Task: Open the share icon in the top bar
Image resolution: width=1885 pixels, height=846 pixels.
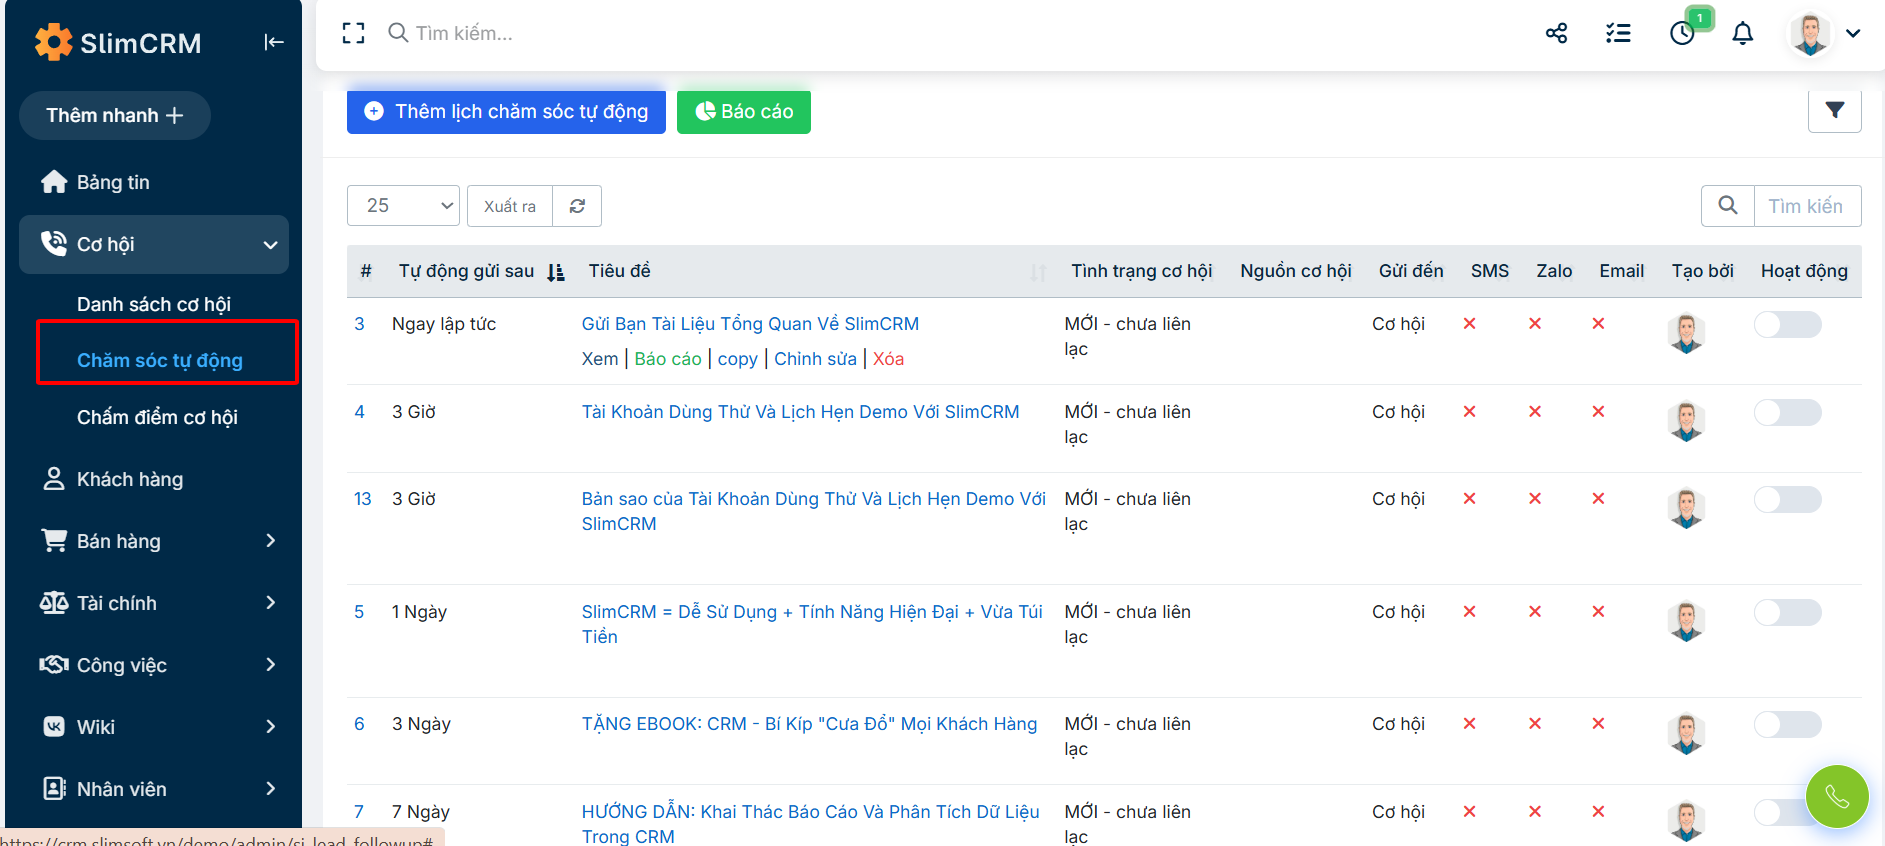Action: point(1556,33)
